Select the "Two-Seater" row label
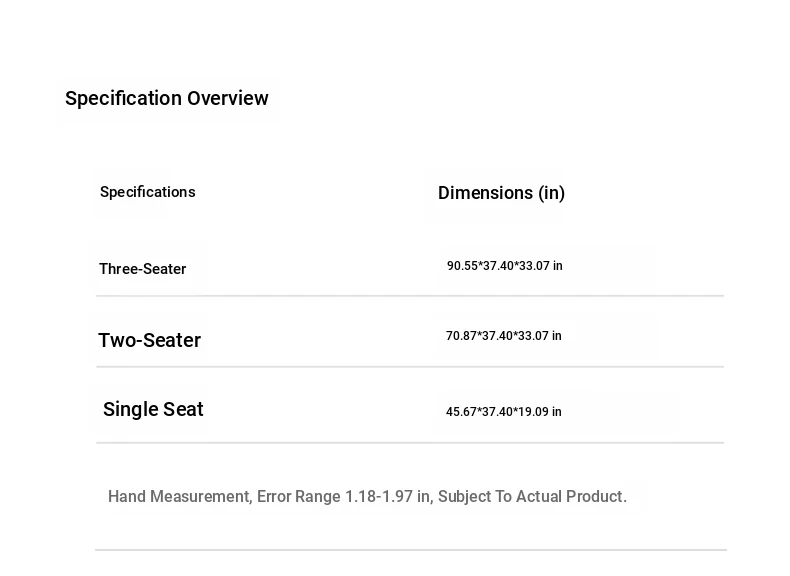This screenshot has height=576, width=790. click(150, 340)
